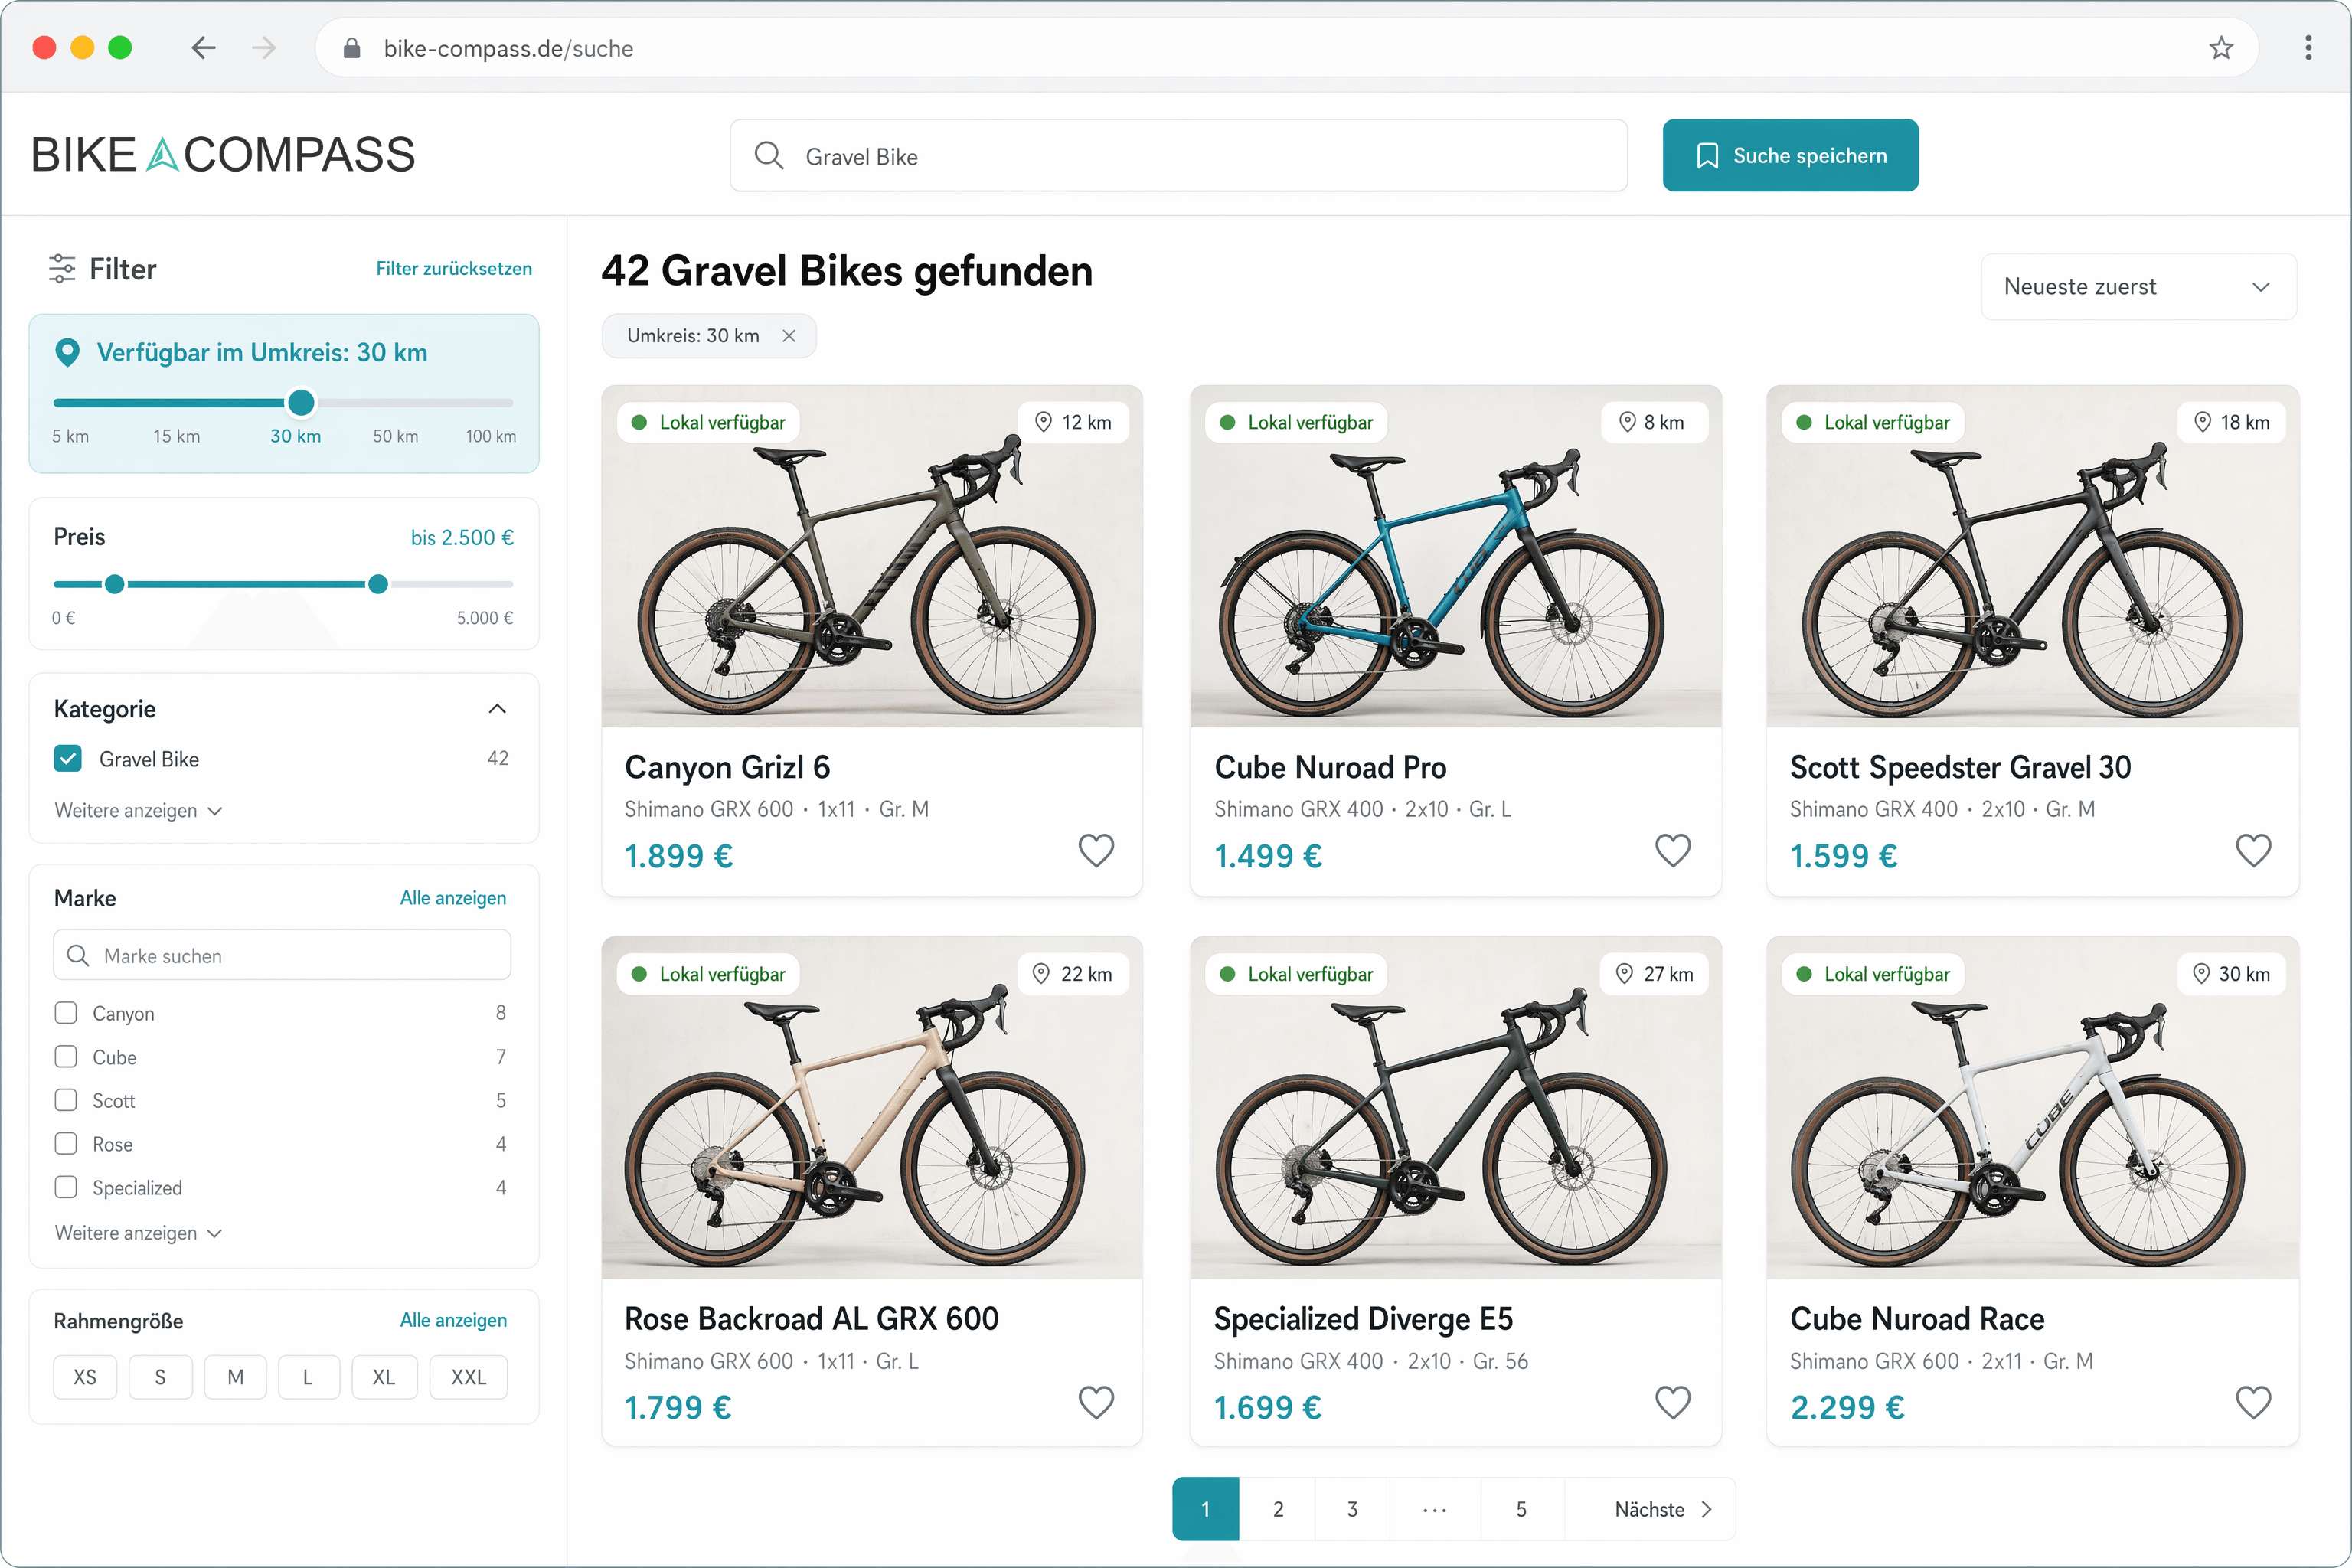
Task: Toggle frame size XS
Action: click(85, 1377)
